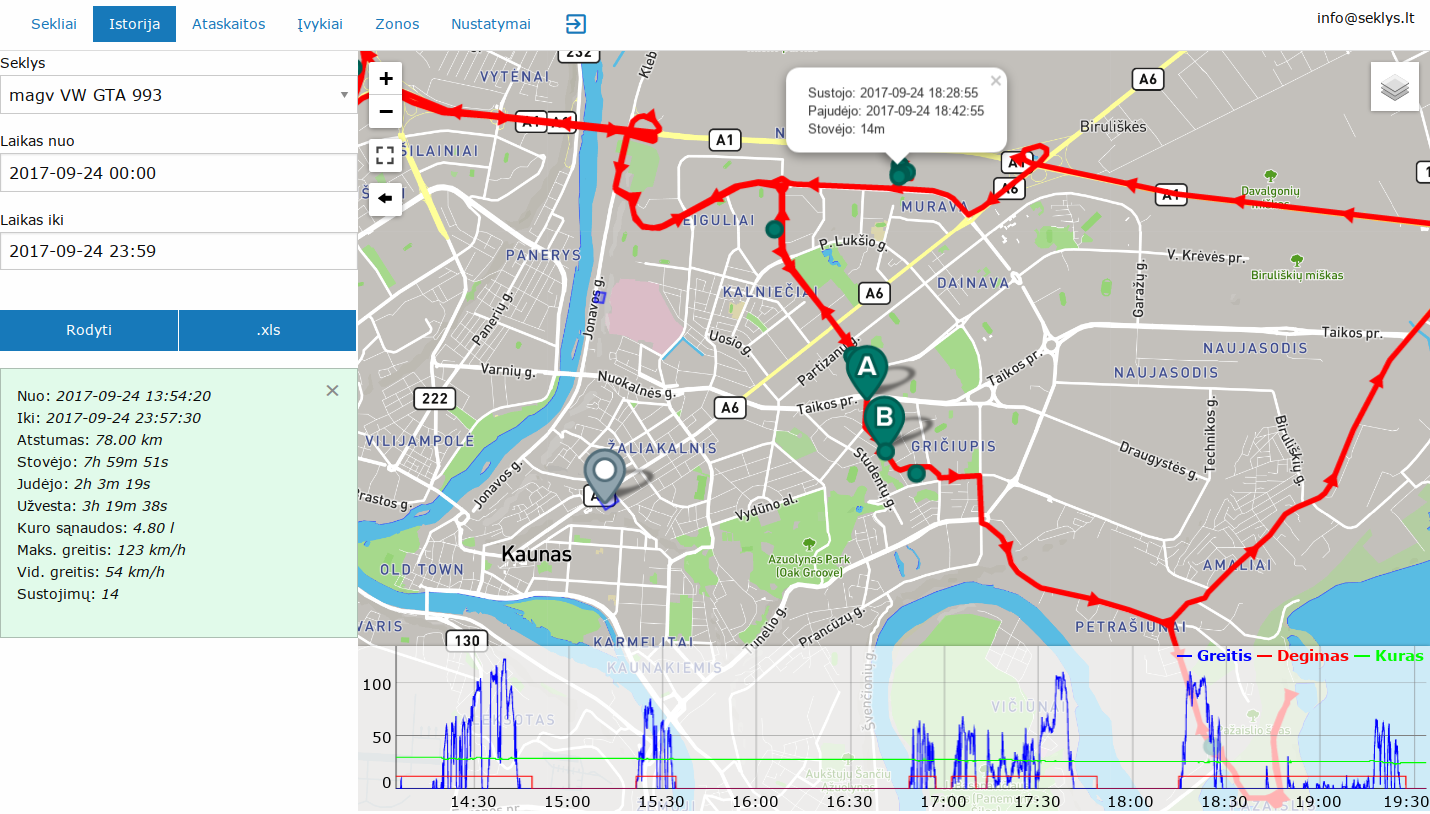Image resolution: width=1430 pixels, height=814 pixels.
Task: Zoom out of the map
Action: [386, 111]
